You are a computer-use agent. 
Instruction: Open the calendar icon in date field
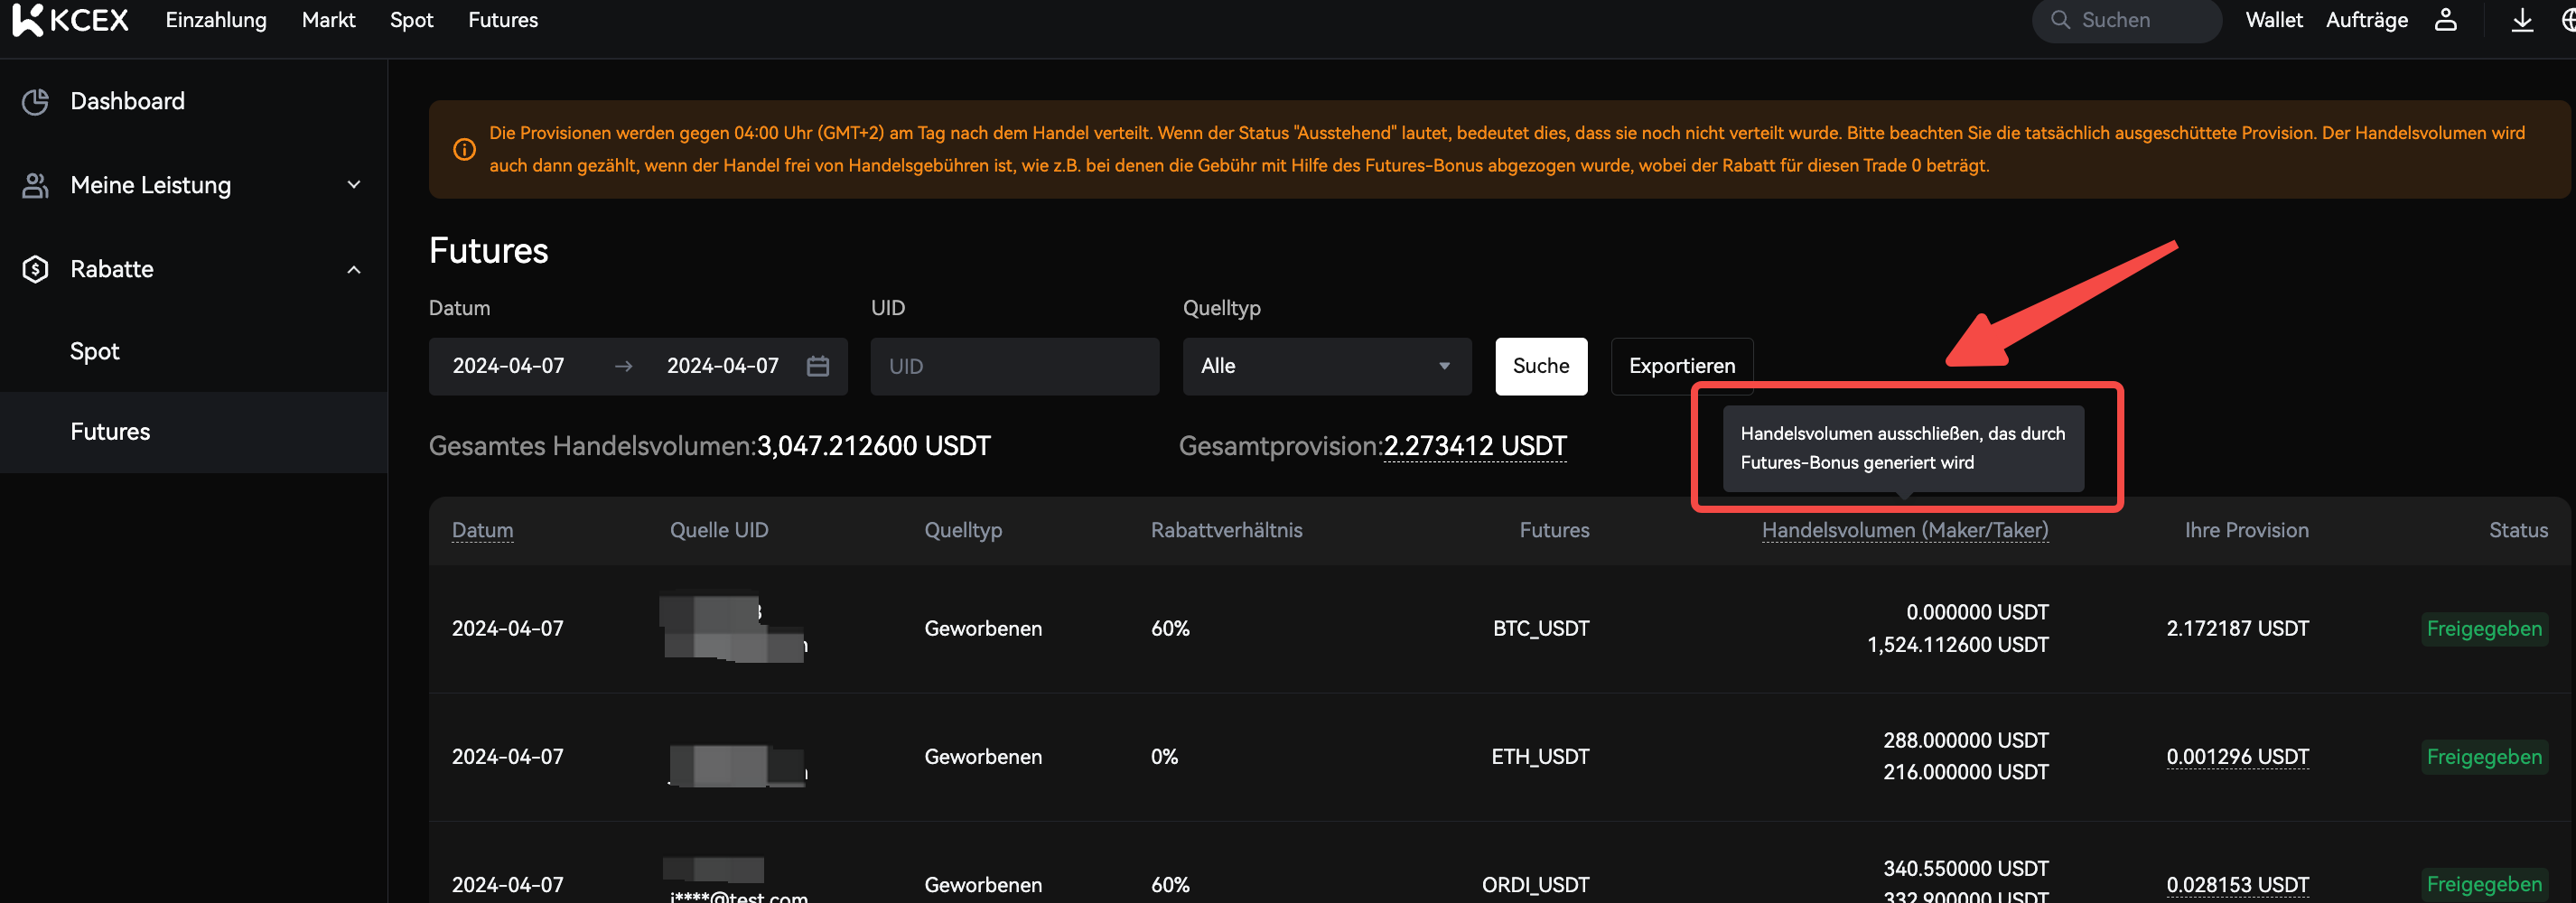pyautogui.click(x=817, y=367)
